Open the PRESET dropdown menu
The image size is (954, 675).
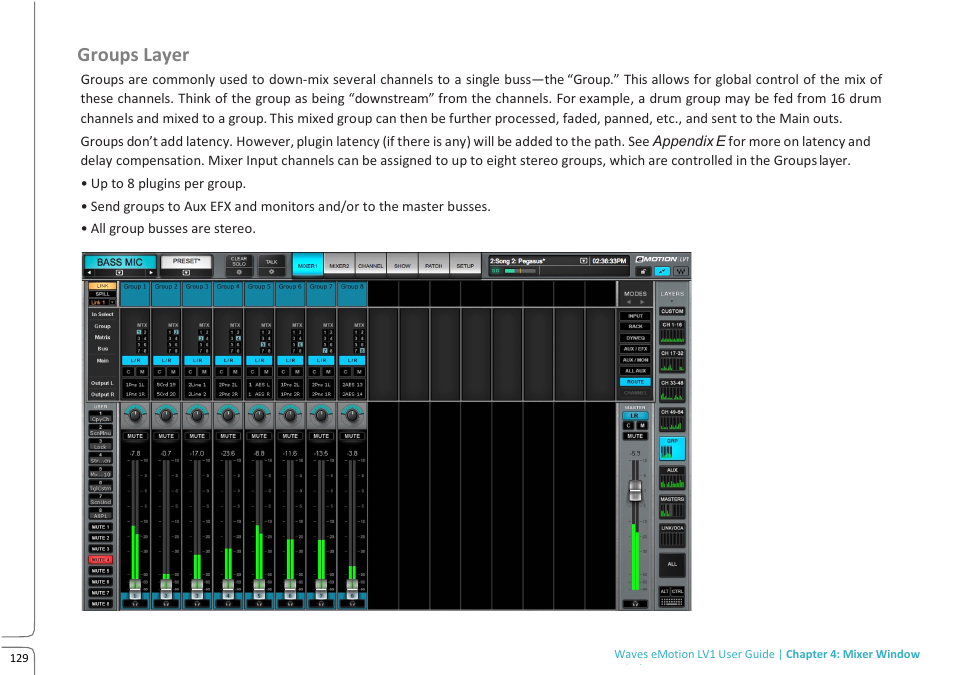coord(186,273)
